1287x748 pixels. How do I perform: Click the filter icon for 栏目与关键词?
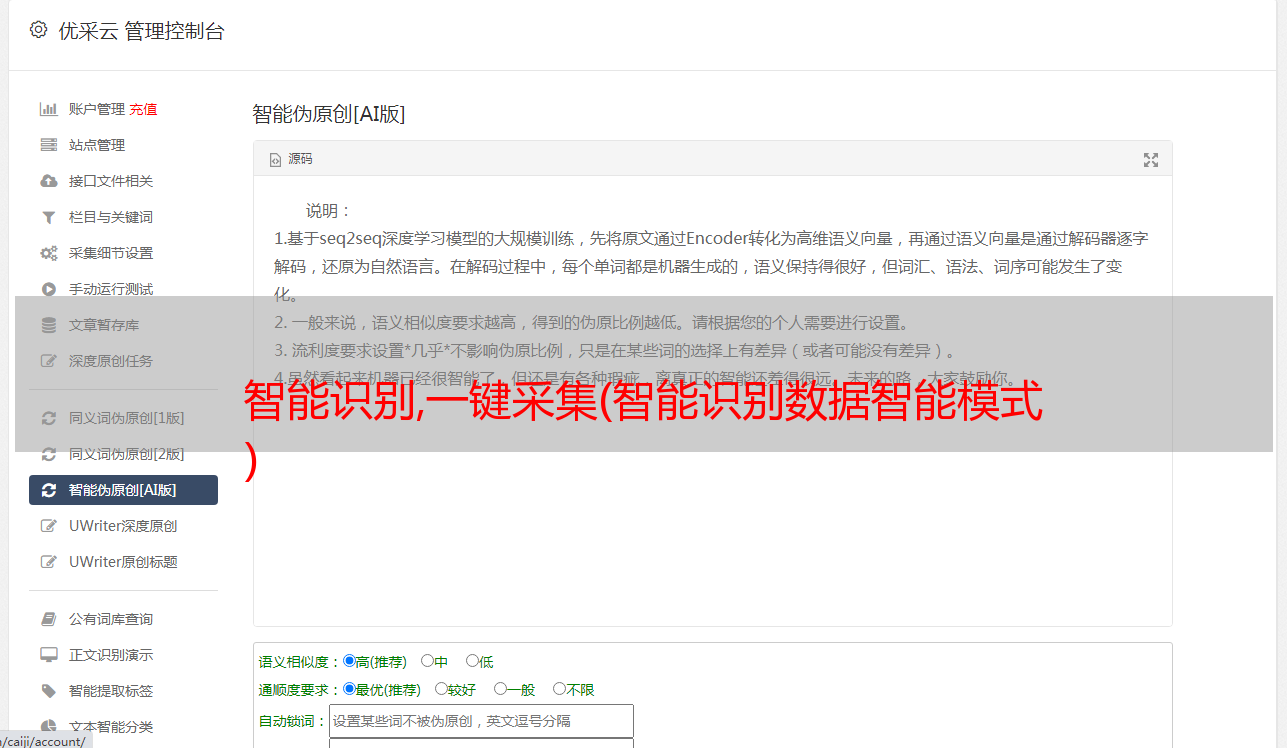point(48,217)
